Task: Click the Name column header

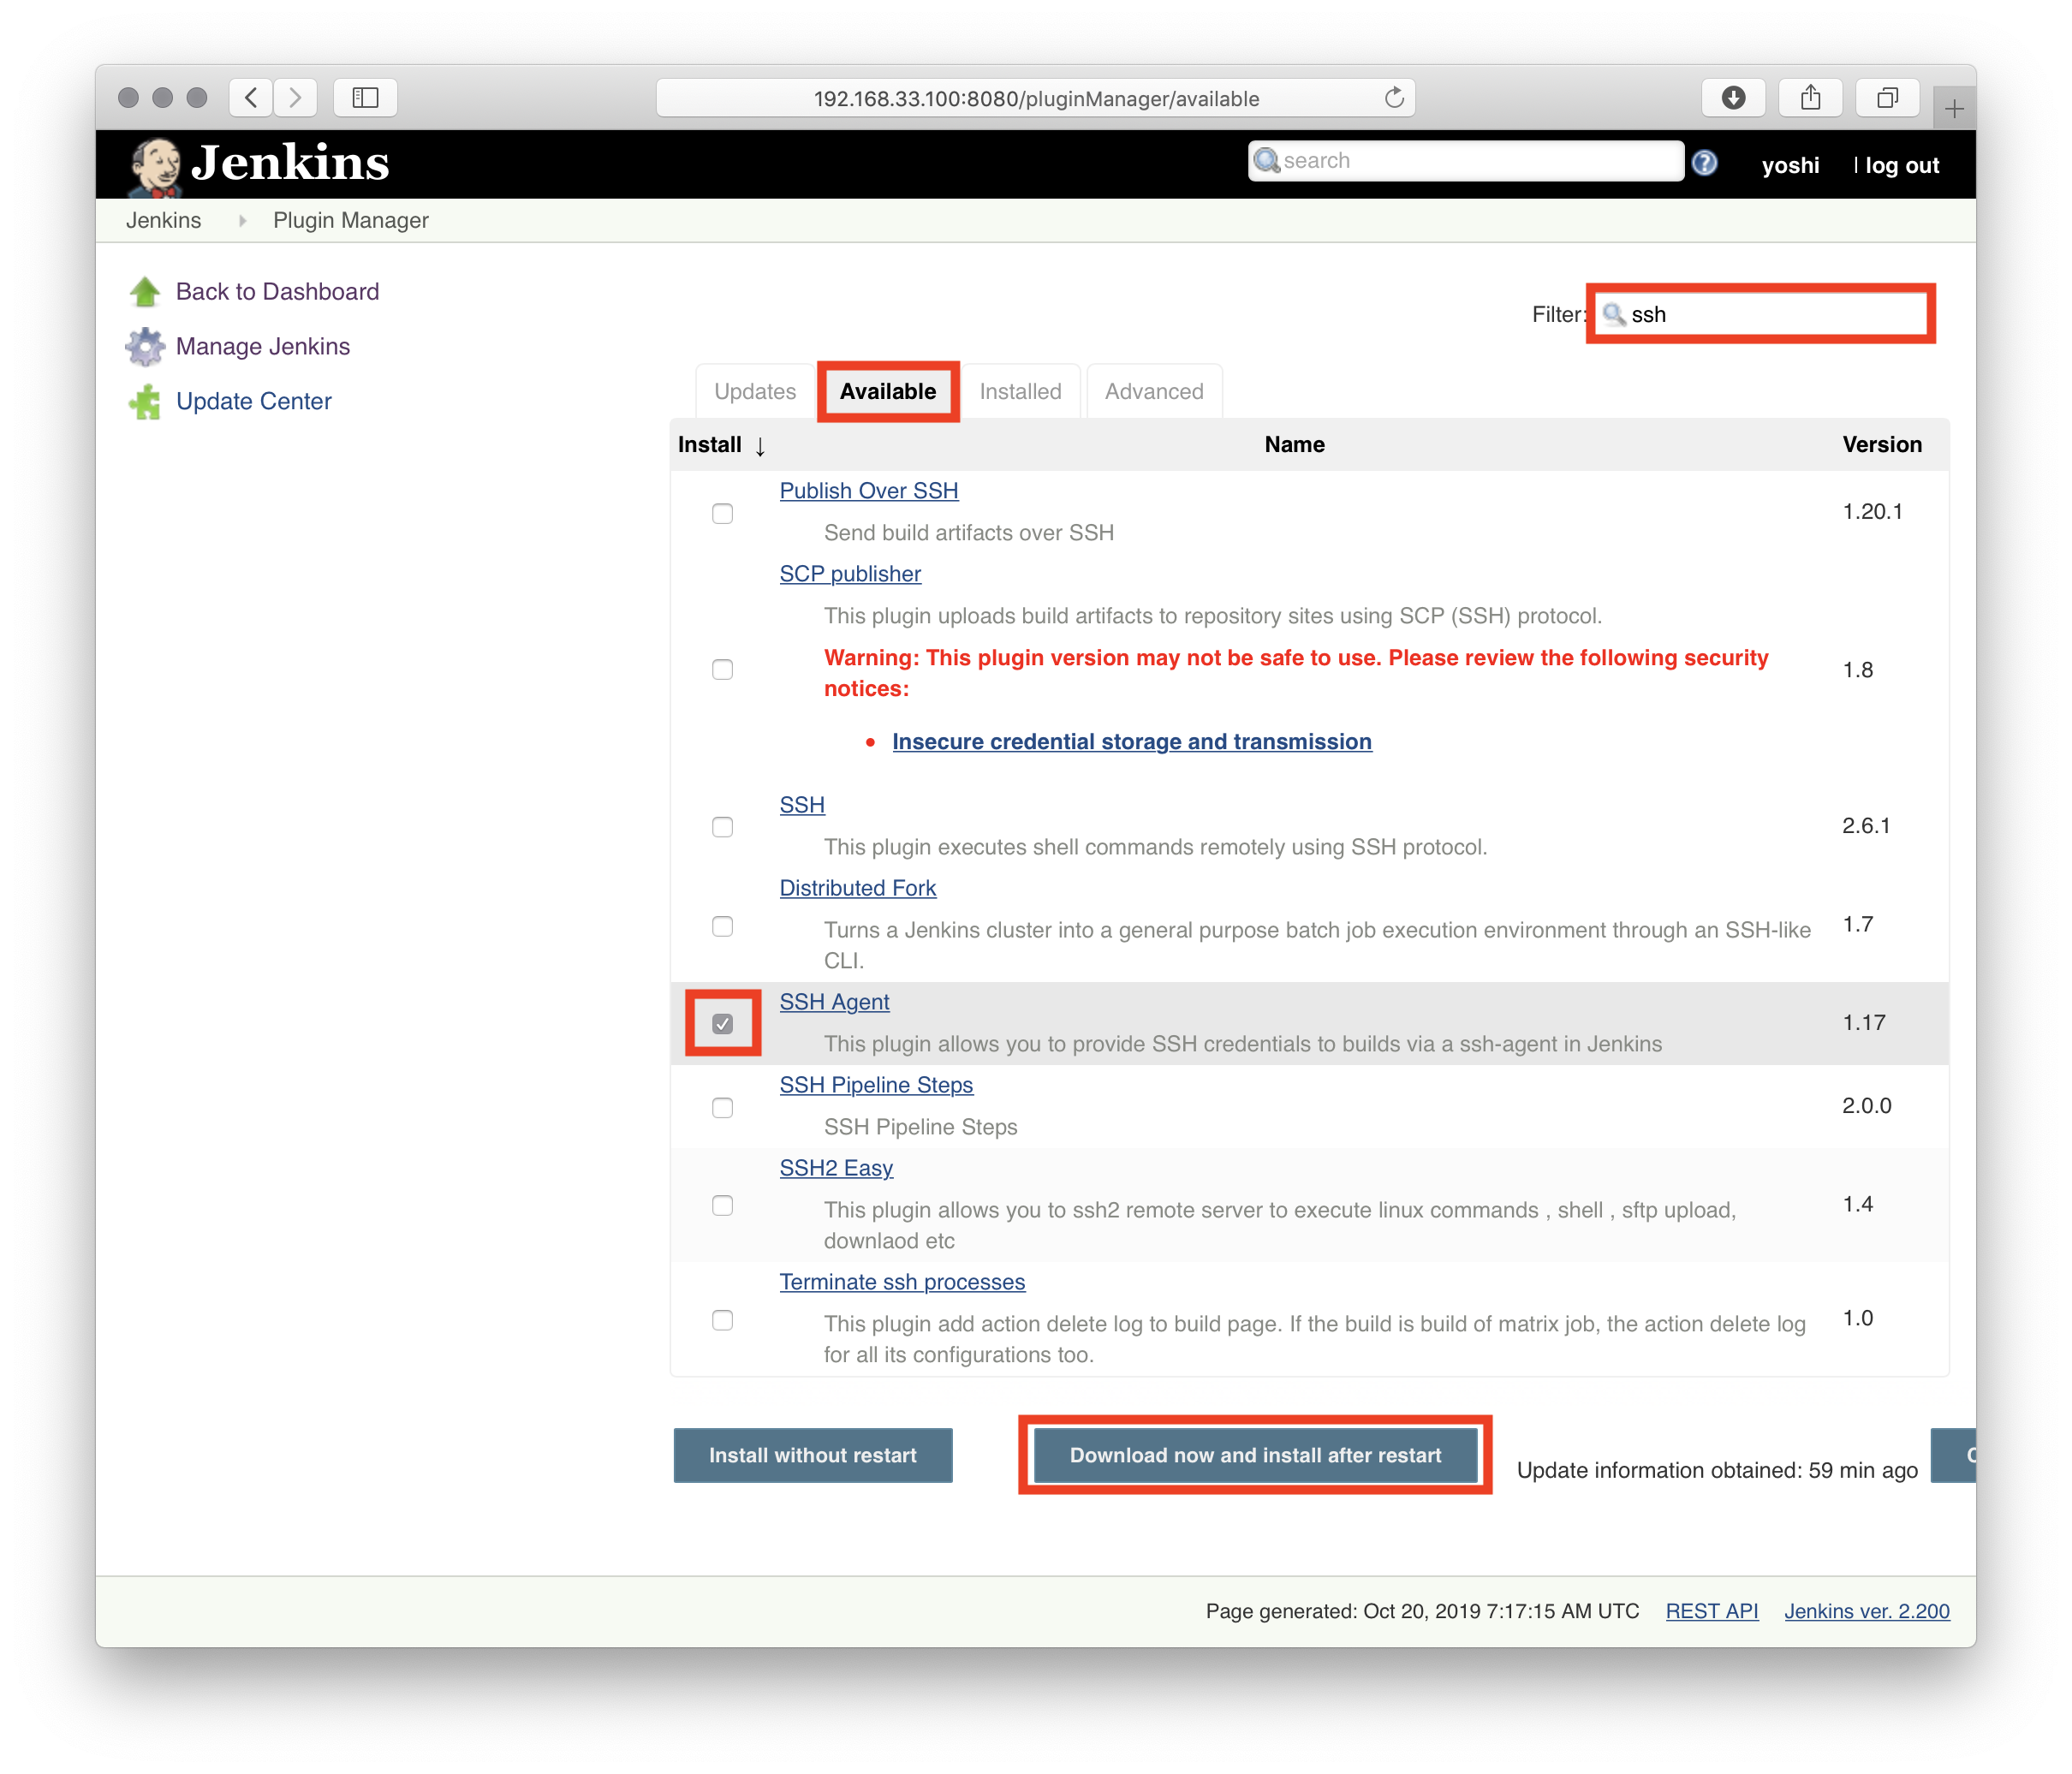Action: [x=1294, y=445]
